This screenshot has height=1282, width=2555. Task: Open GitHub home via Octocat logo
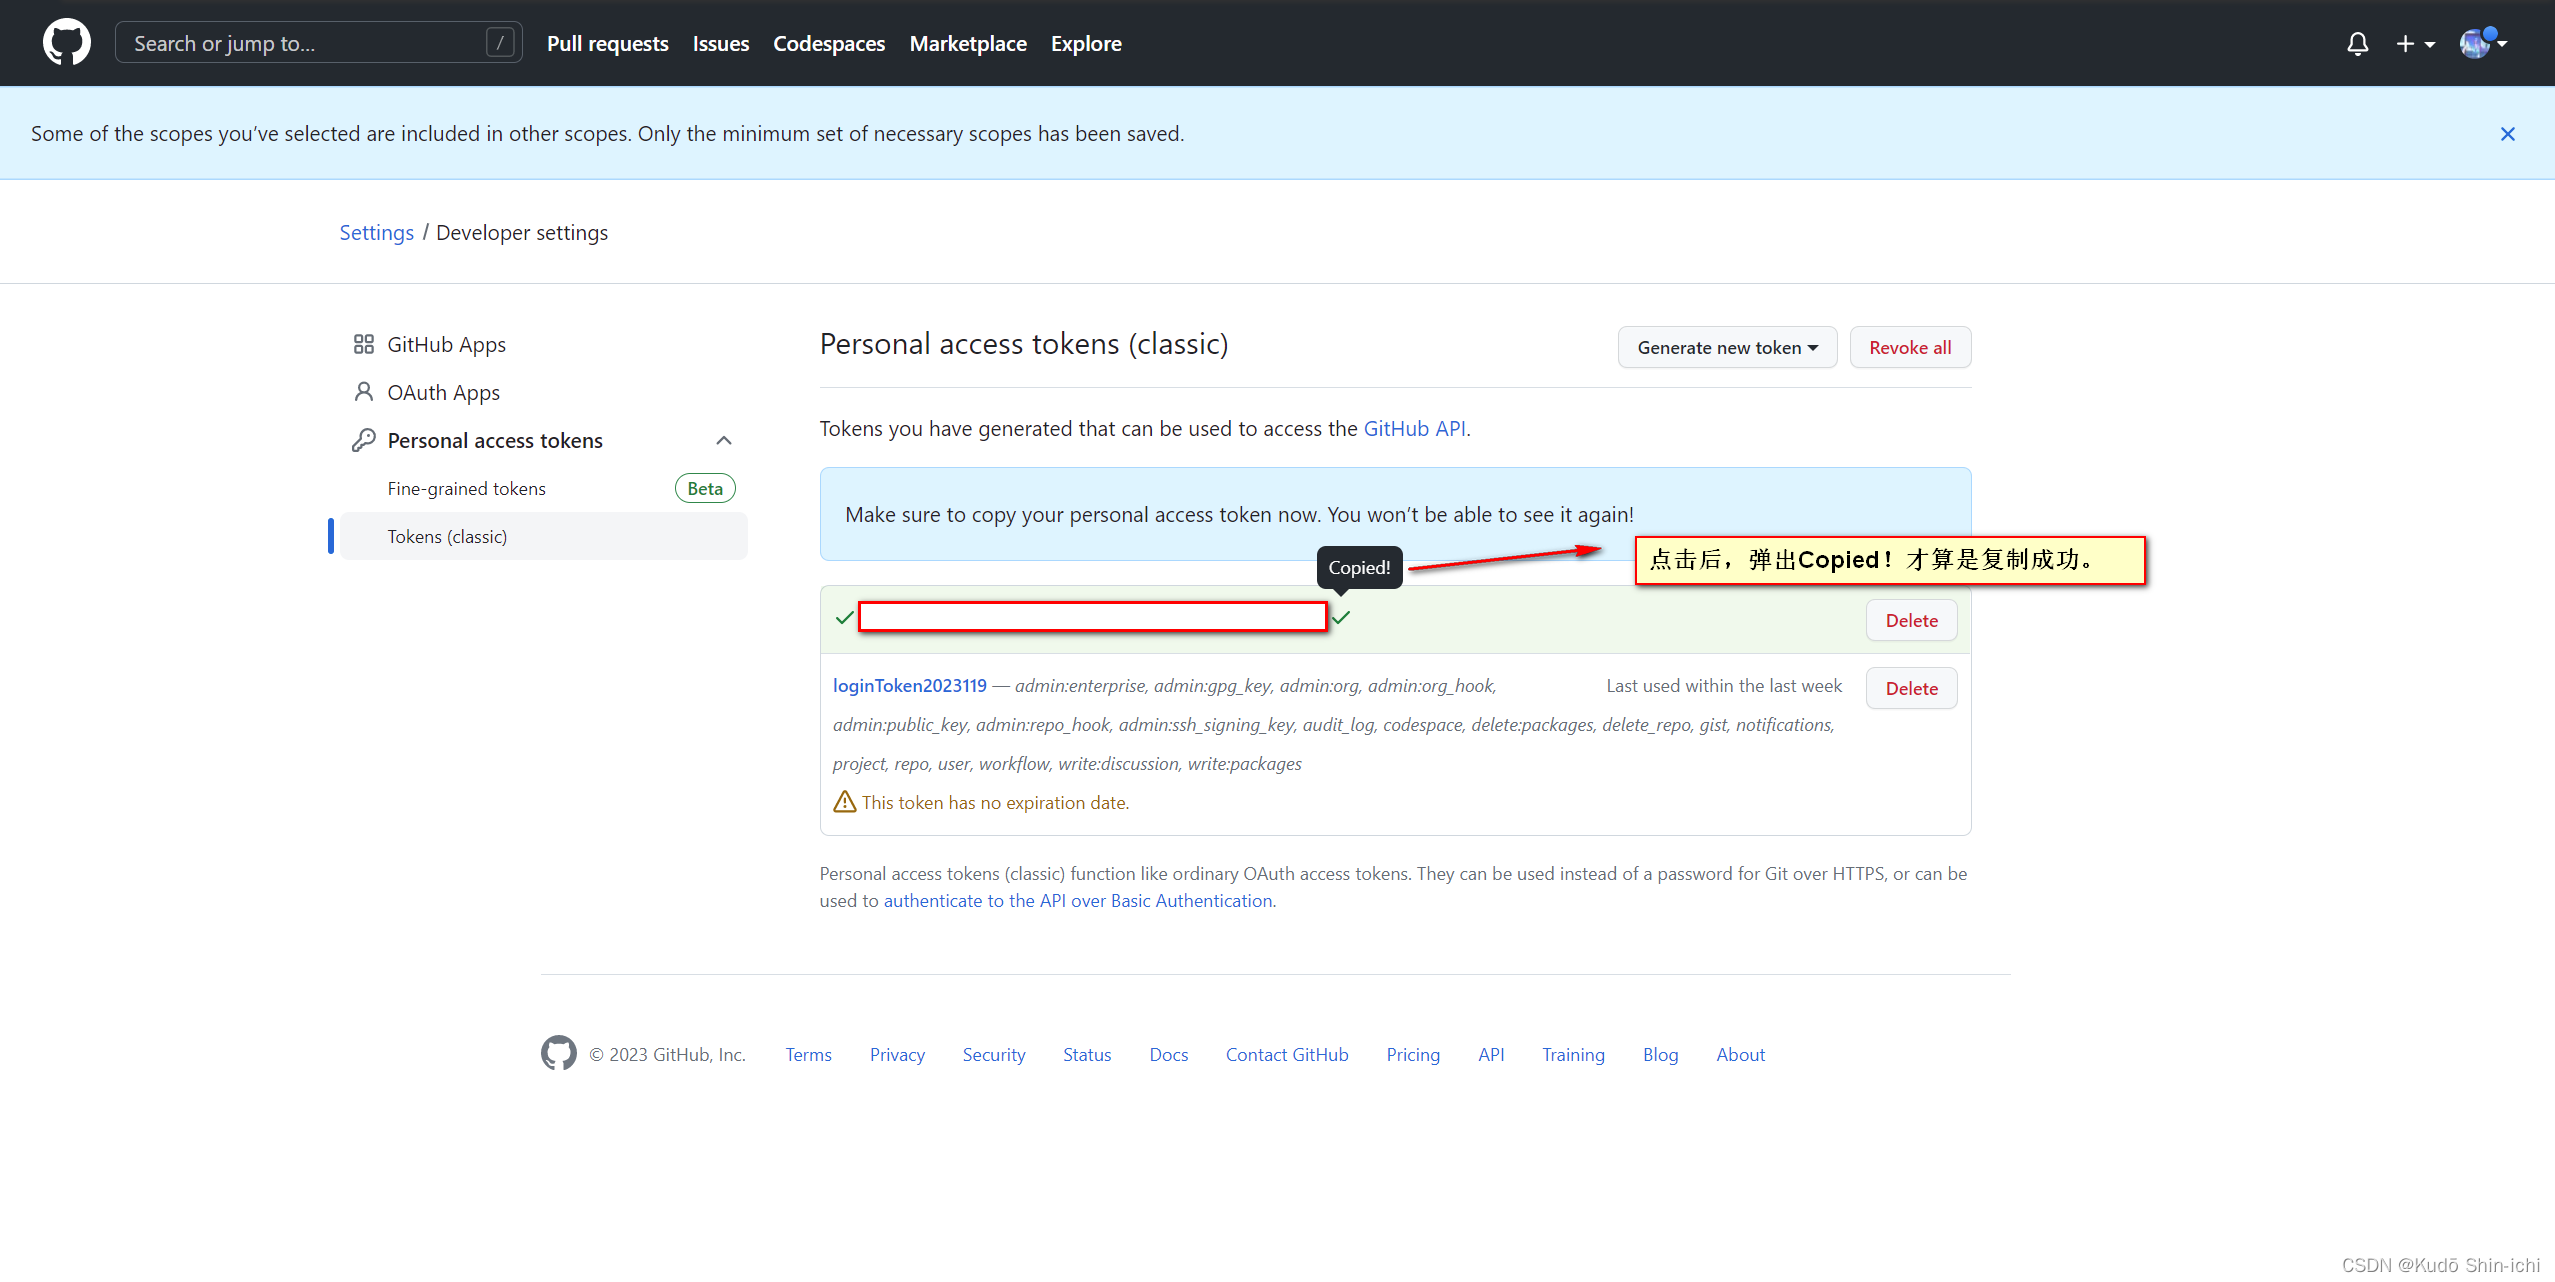click(66, 43)
